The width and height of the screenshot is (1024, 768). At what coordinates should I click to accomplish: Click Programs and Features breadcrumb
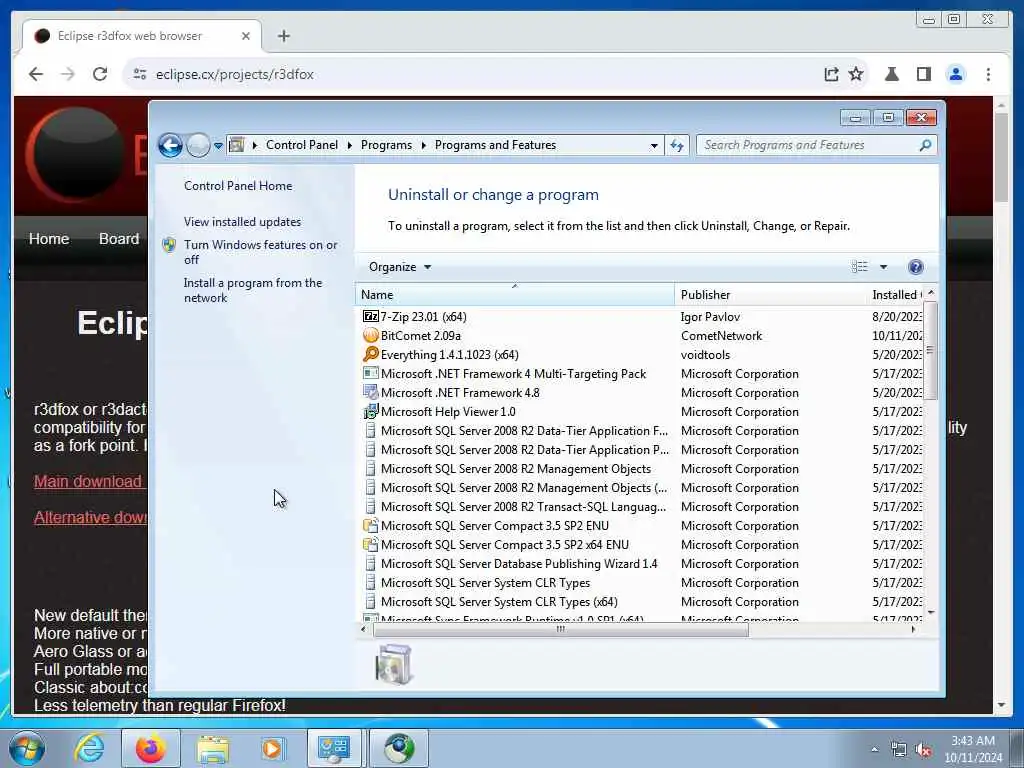click(495, 145)
